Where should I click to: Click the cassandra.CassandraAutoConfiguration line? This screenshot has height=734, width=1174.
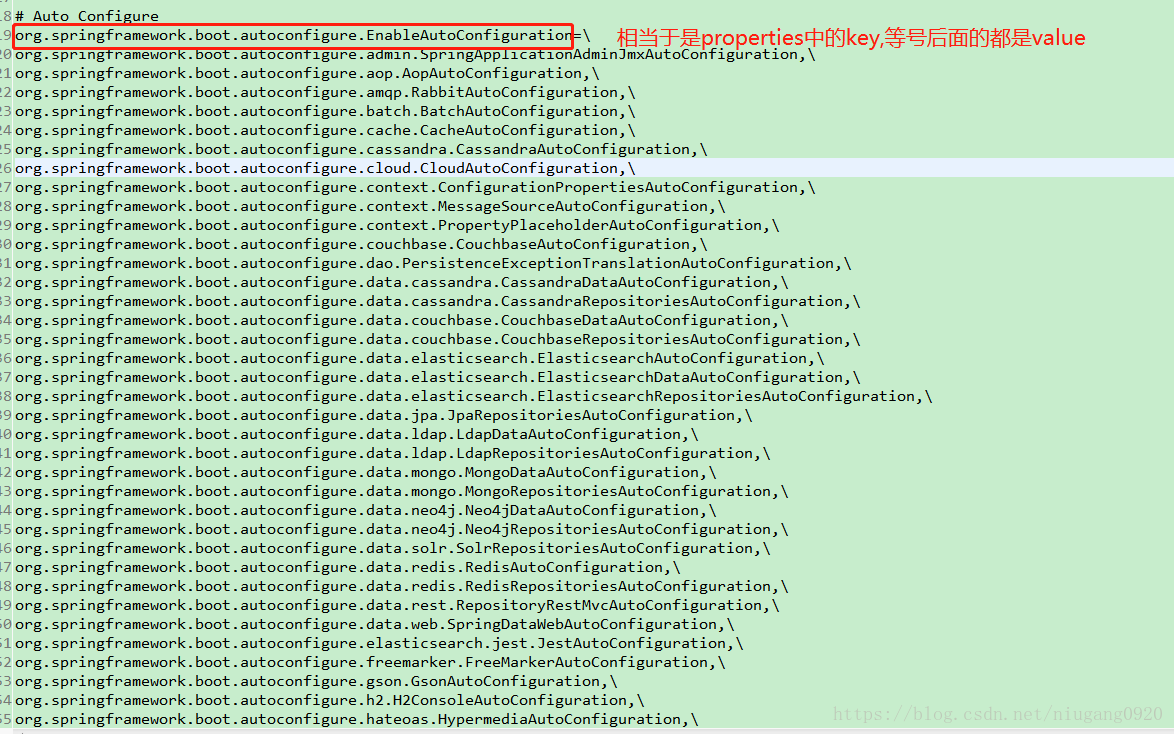pyautogui.click(x=361, y=149)
